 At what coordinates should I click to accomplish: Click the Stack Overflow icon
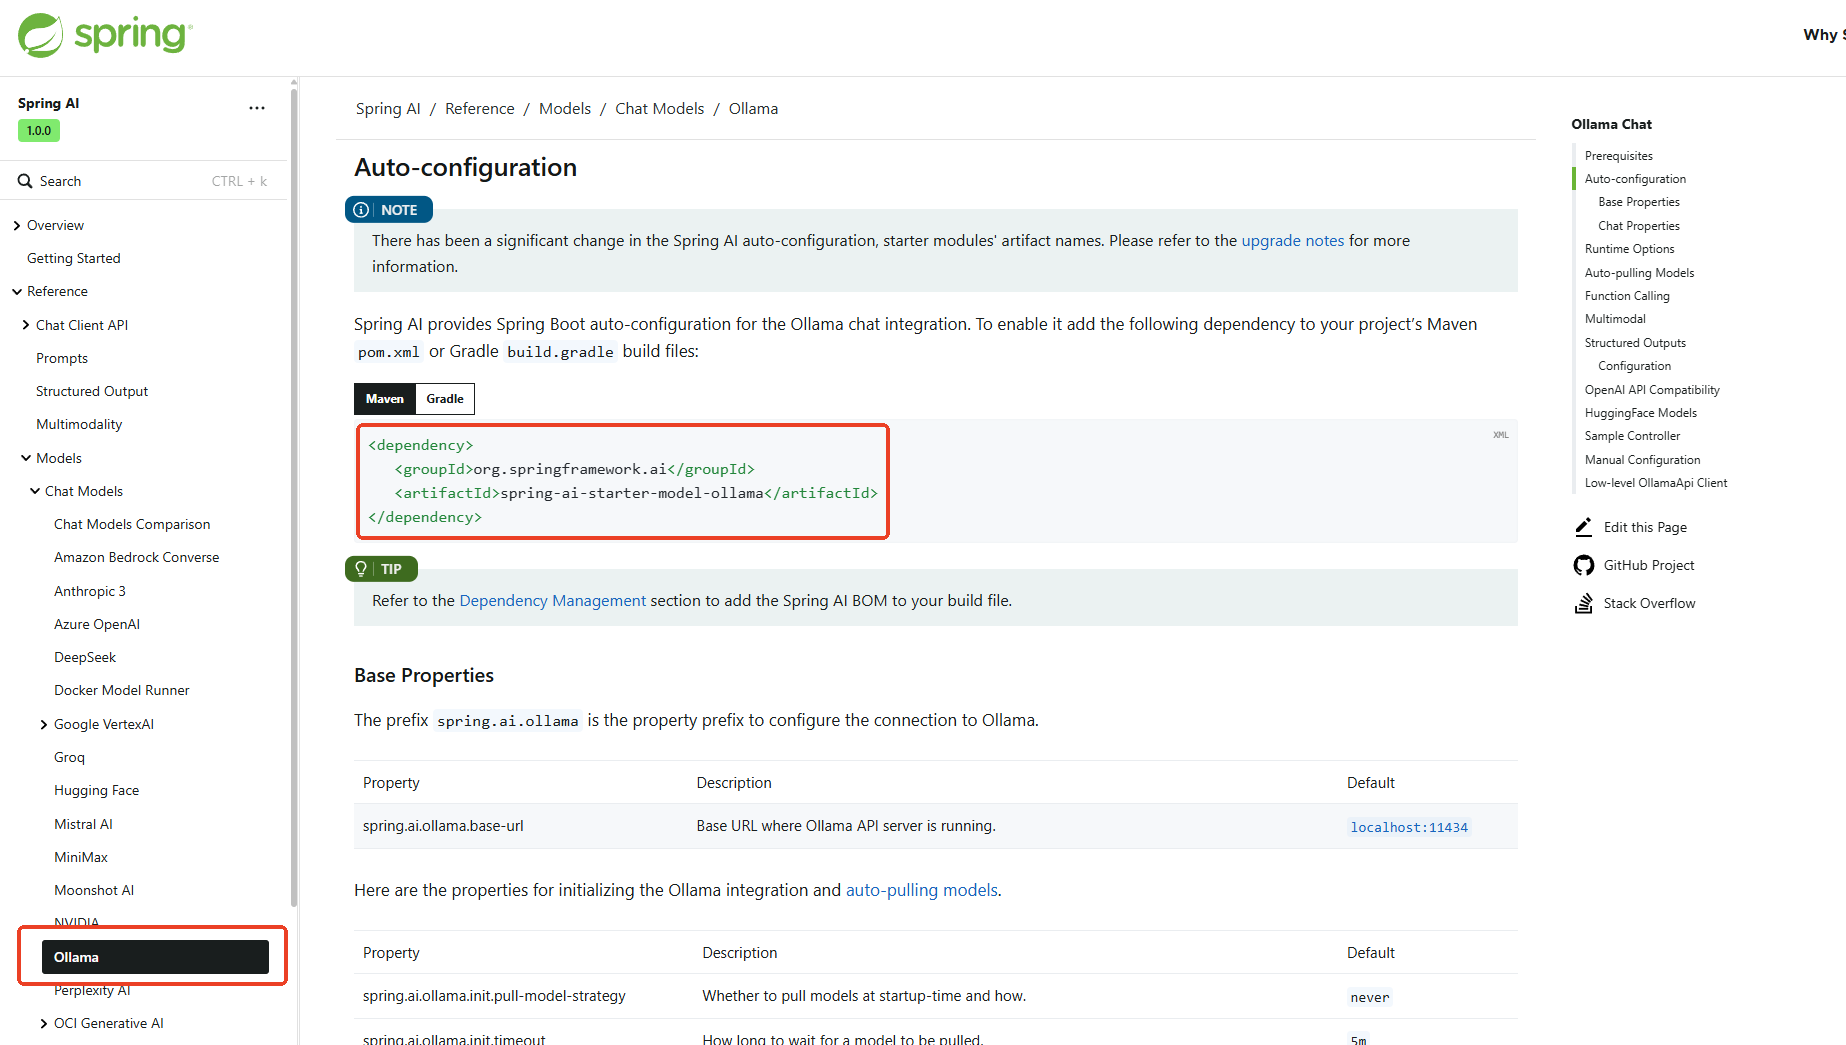1583,603
